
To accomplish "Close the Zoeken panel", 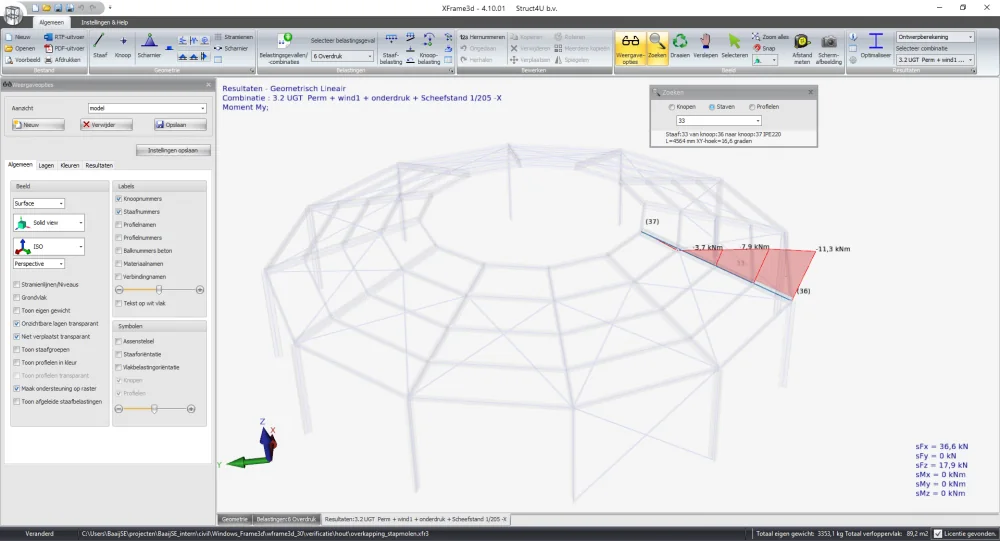I will (x=811, y=93).
